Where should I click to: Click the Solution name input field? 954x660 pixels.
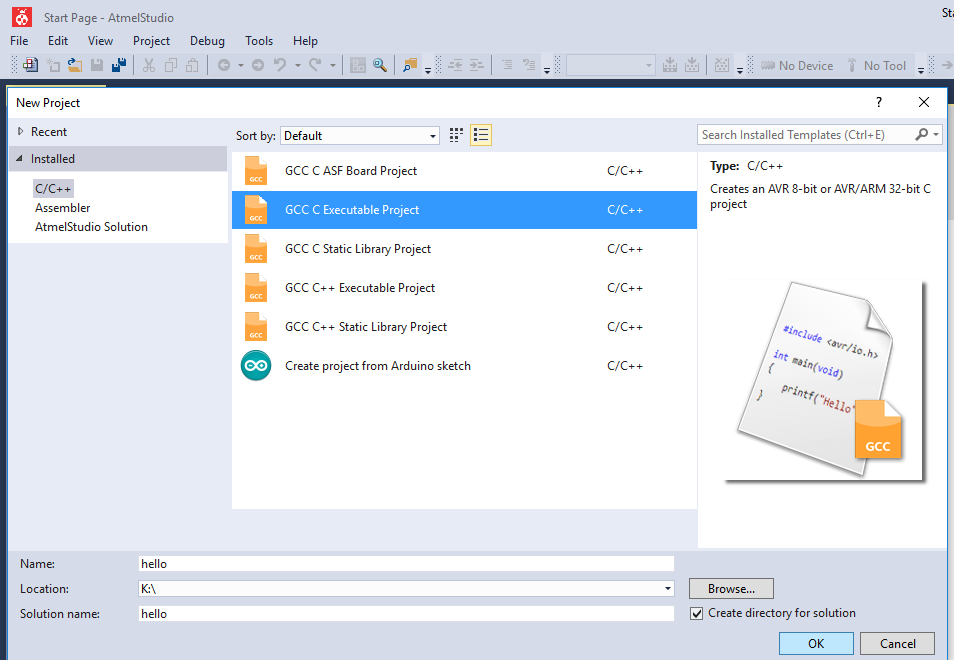click(x=406, y=614)
